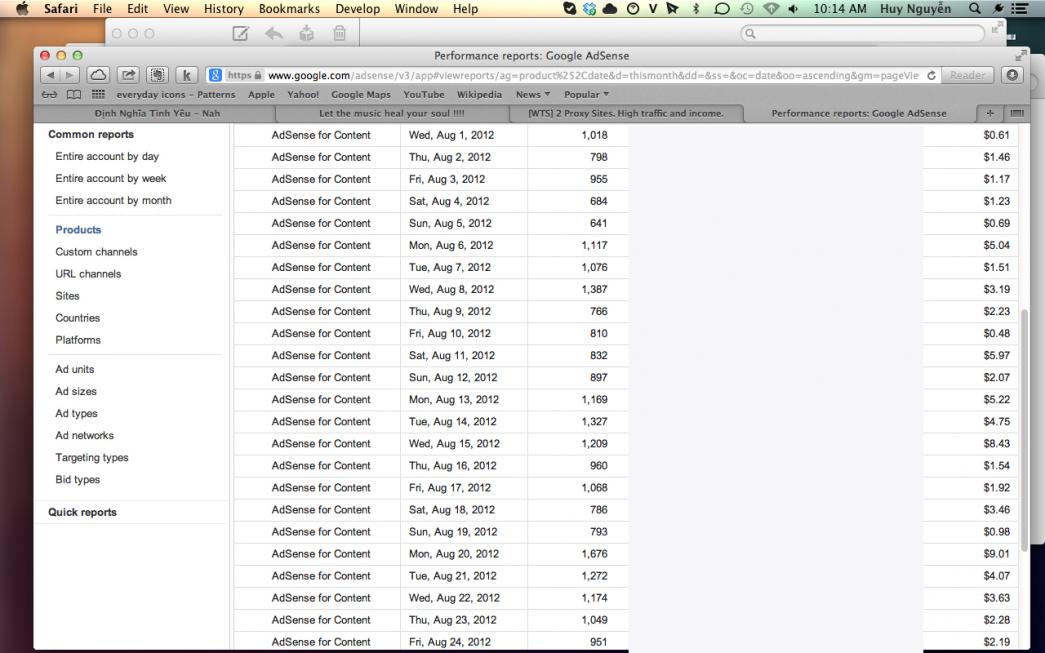This screenshot has width=1045, height=653.
Task: Enter full screen in the Safari window
Action: (x=1020, y=55)
